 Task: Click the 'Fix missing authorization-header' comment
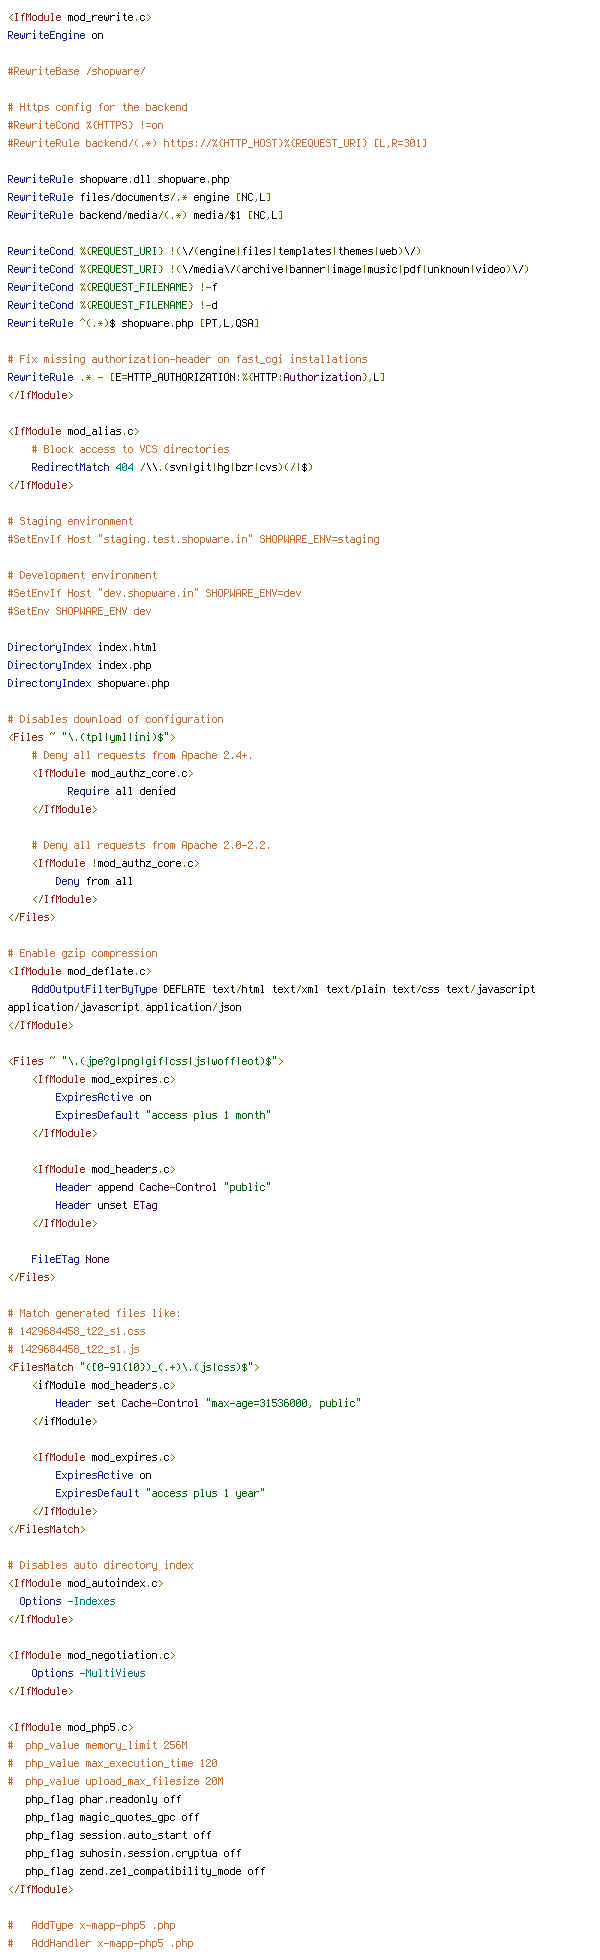point(187,359)
